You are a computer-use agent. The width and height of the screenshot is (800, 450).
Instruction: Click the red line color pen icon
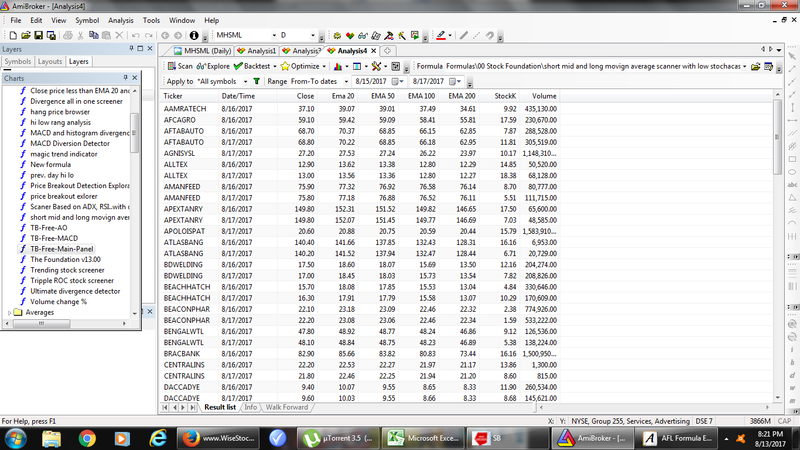(441, 35)
